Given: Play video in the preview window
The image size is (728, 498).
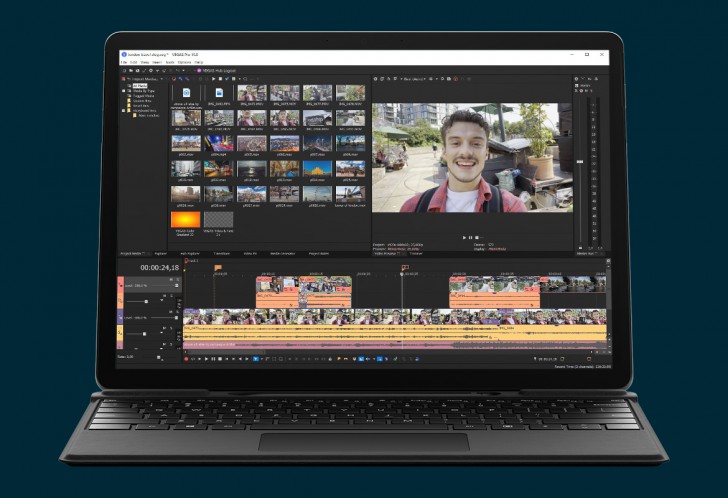Looking at the screenshot, I should (464, 237).
